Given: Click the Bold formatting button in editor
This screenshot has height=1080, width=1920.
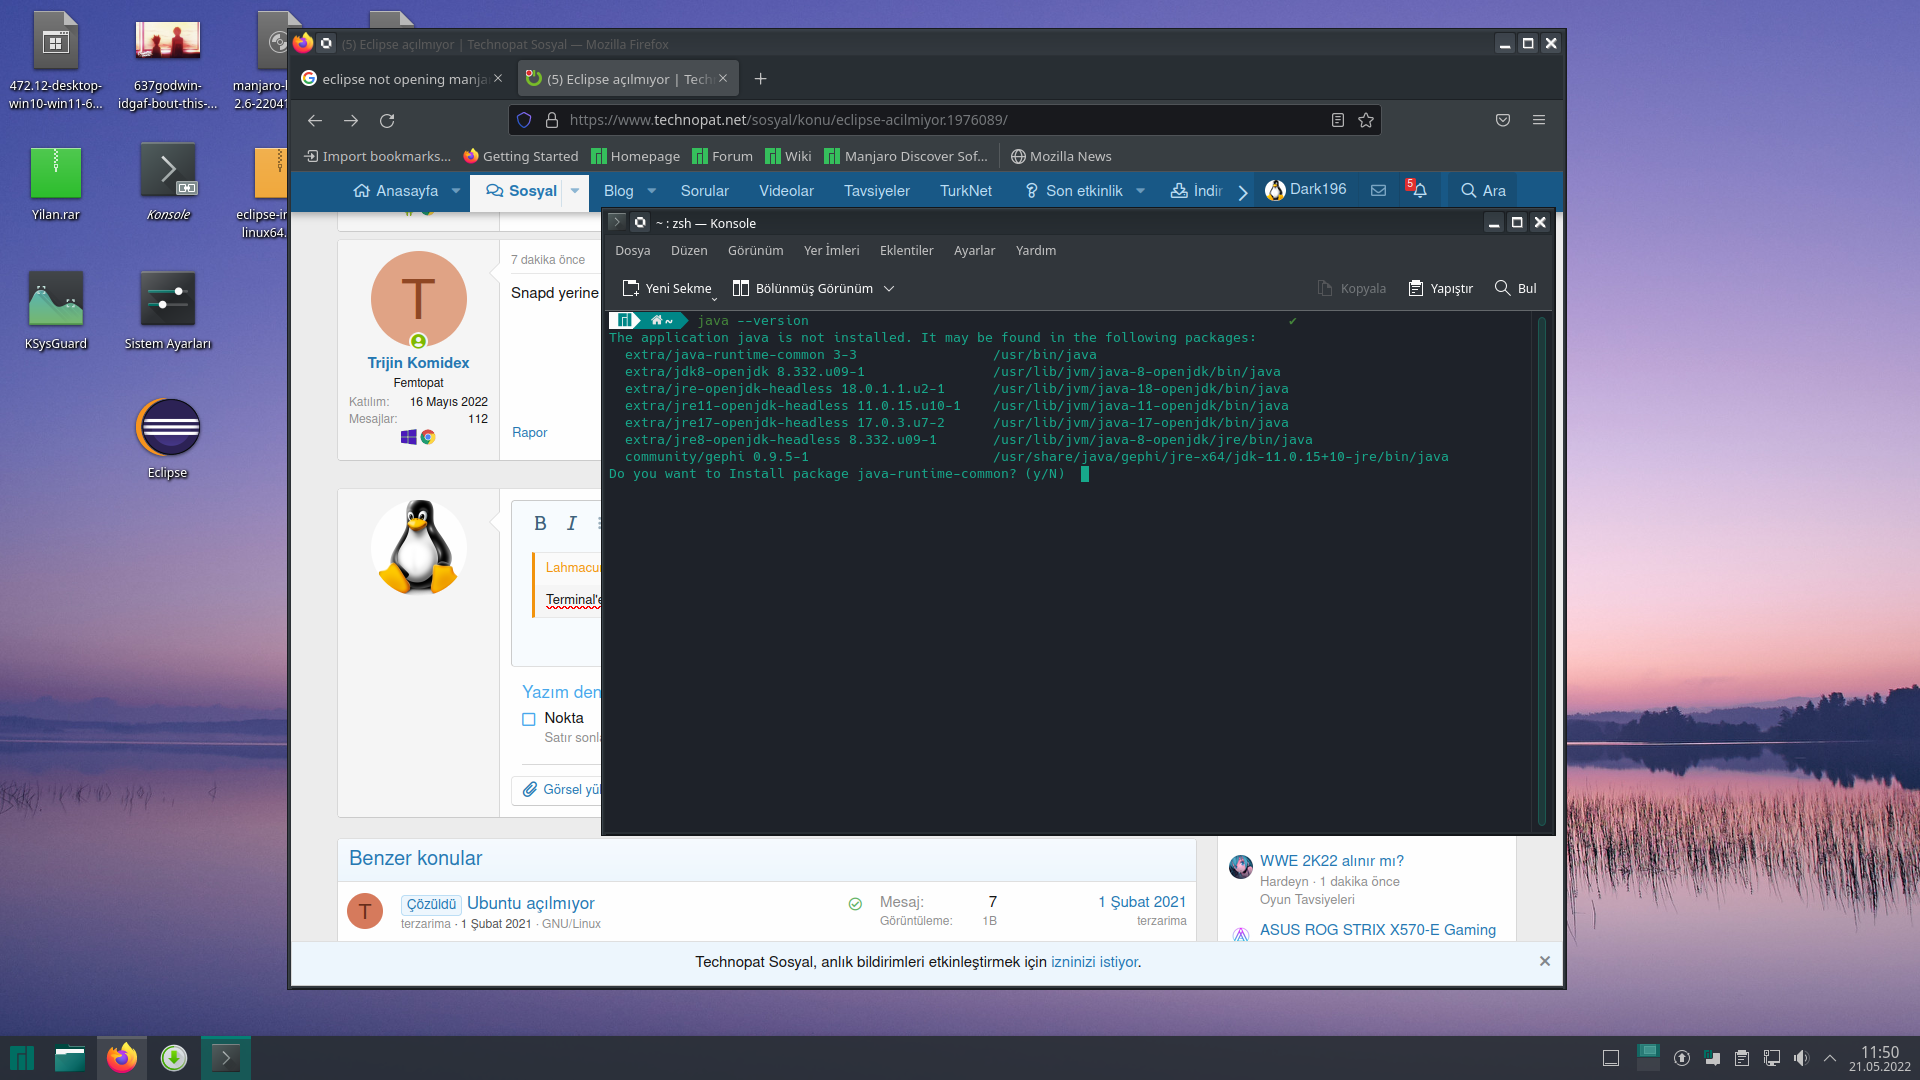Looking at the screenshot, I should pyautogui.click(x=540, y=523).
